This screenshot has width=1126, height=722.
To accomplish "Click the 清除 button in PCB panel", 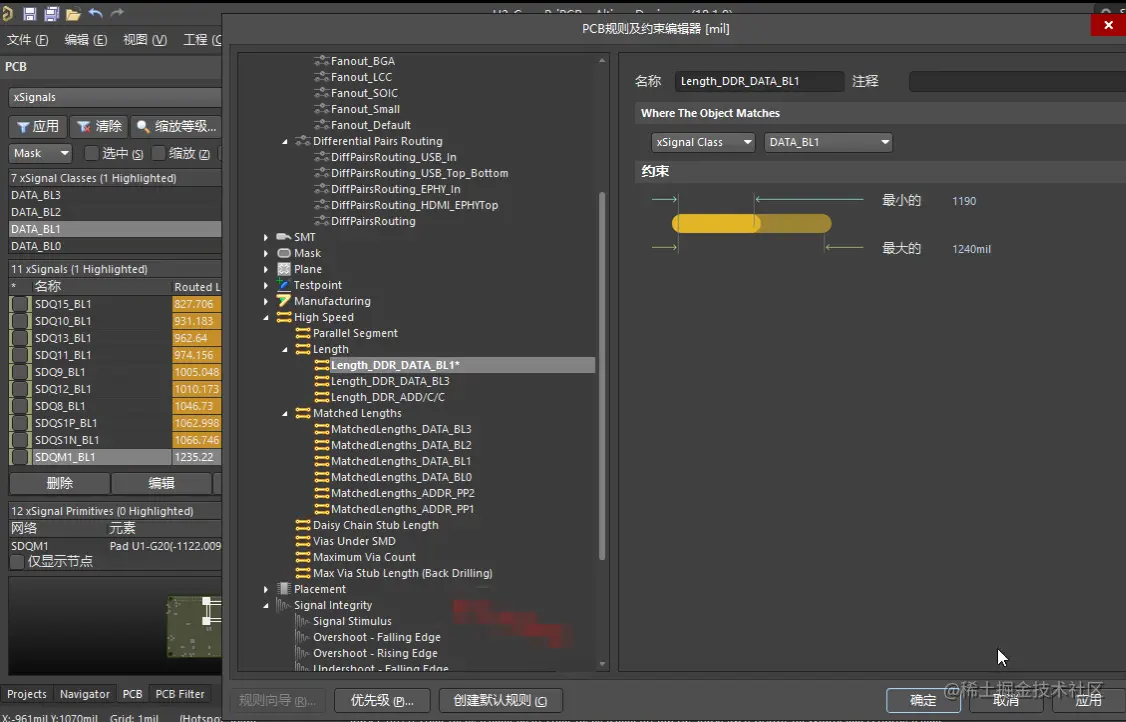I will [x=100, y=126].
